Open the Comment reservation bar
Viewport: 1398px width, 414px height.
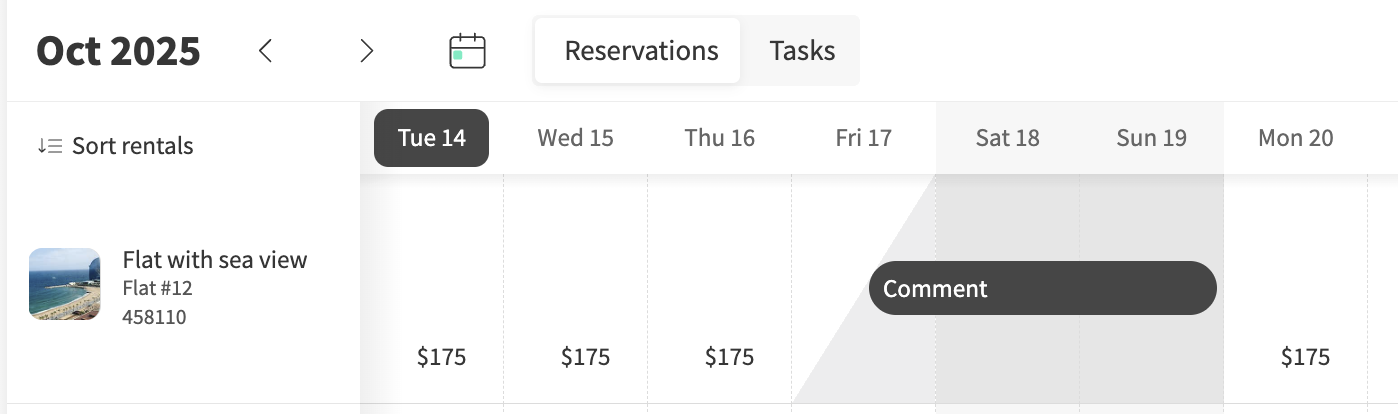[x=1042, y=288]
